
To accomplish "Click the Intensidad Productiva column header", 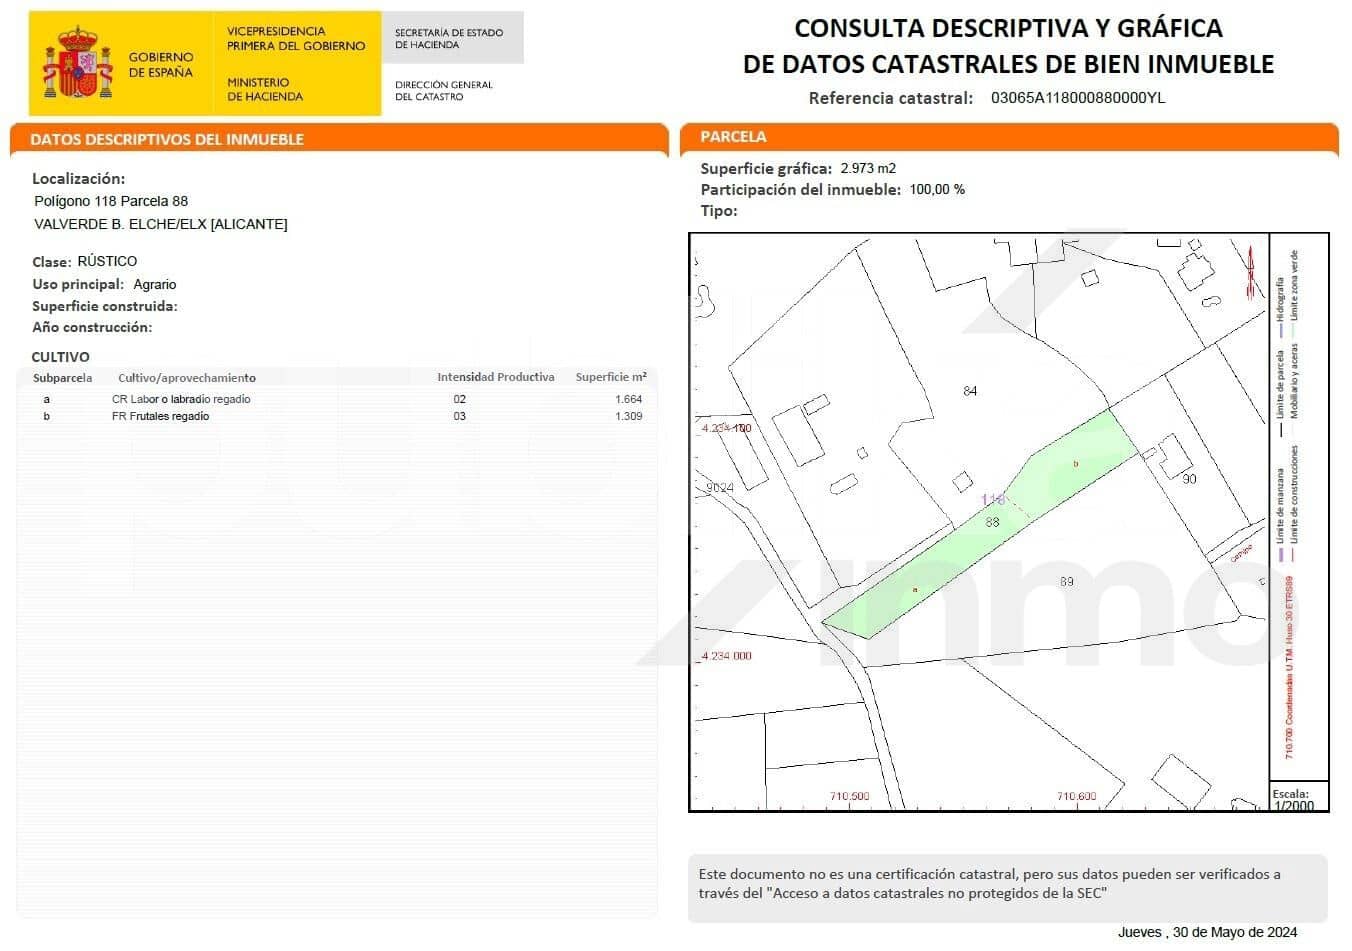I will pyautogui.click(x=495, y=377).
